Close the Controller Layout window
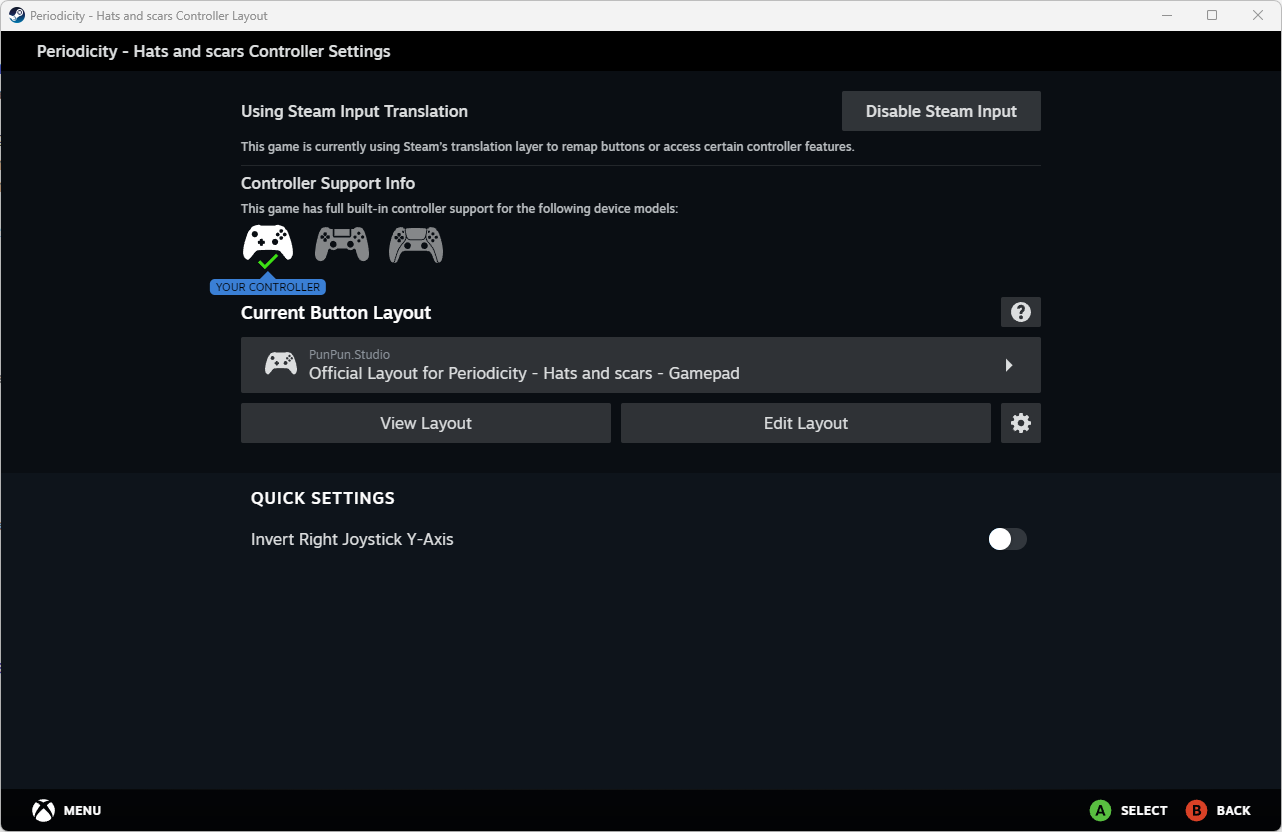Viewport: 1282px width, 832px height. 1258,15
